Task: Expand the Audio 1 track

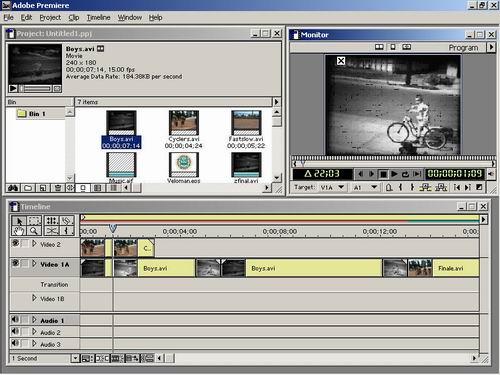Action: 34,320
